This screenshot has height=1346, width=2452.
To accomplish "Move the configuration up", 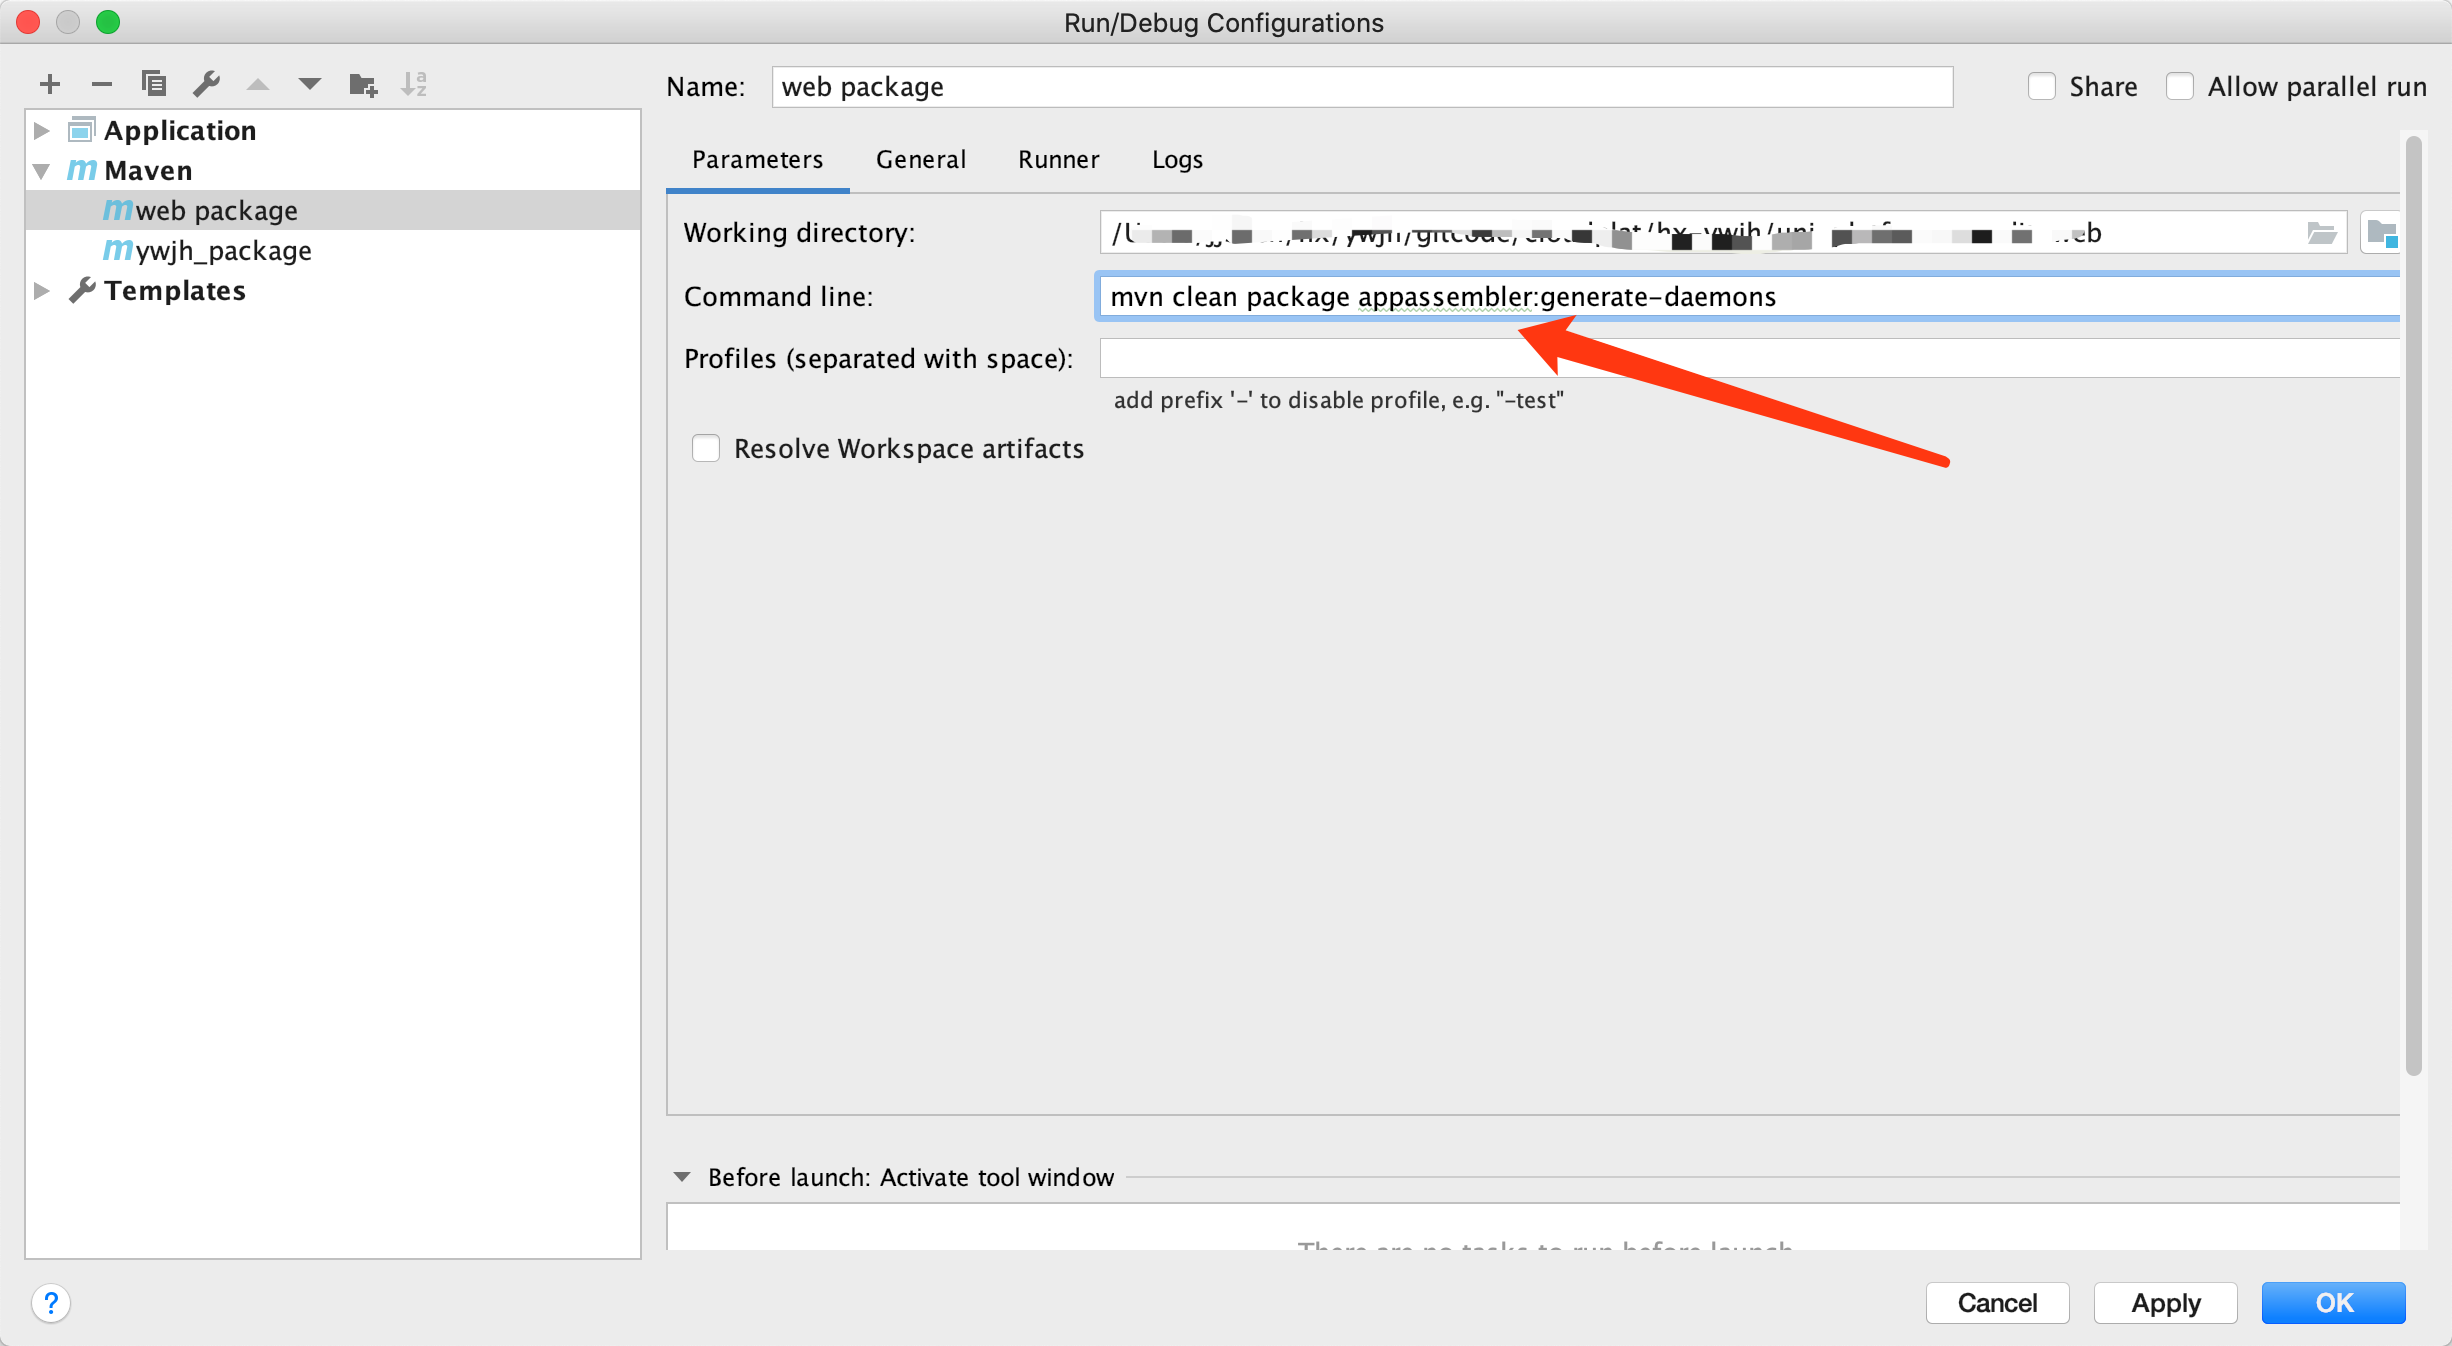I will point(258,84).
